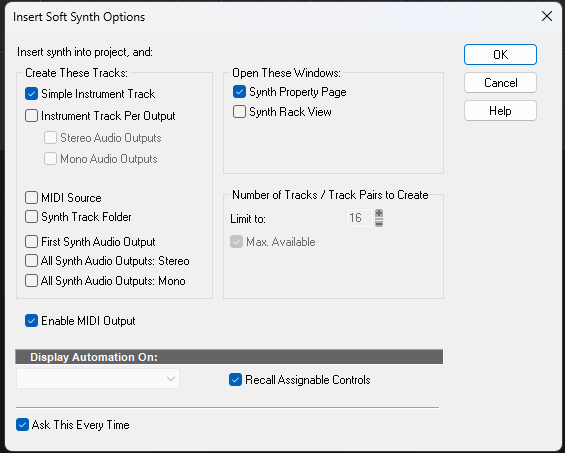565x453 pixels.
Task: Close the Insert Soft Synth Options dialog
Action: 547,16
